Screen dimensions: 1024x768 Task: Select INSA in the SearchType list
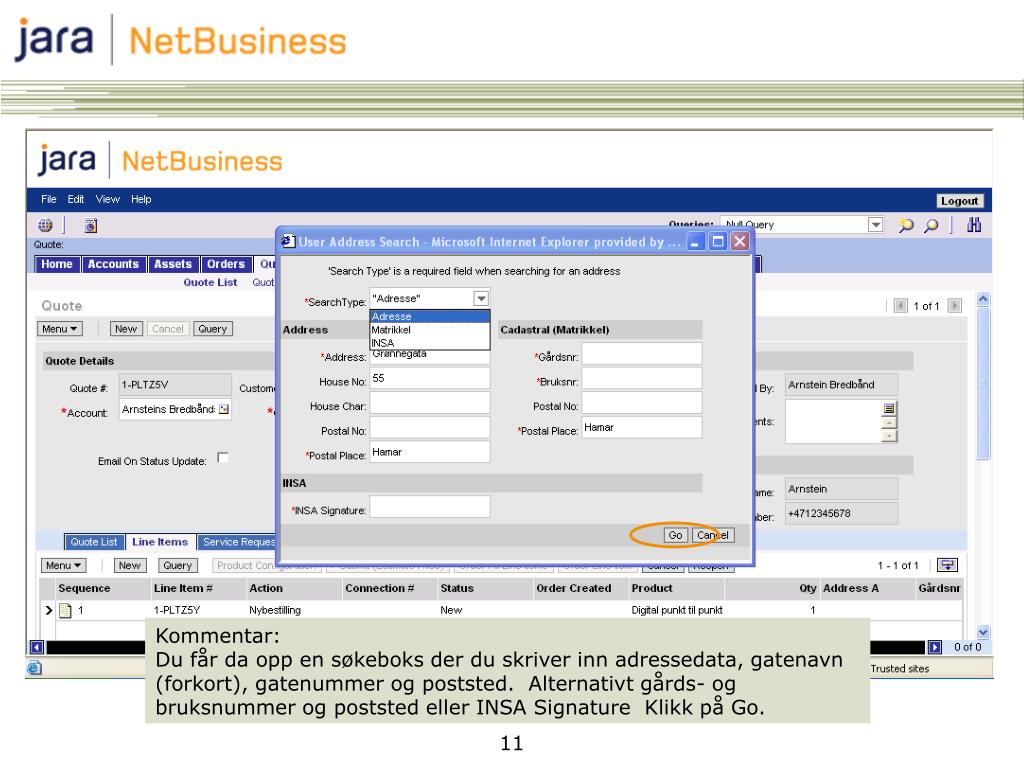click(x=430, y=343)
